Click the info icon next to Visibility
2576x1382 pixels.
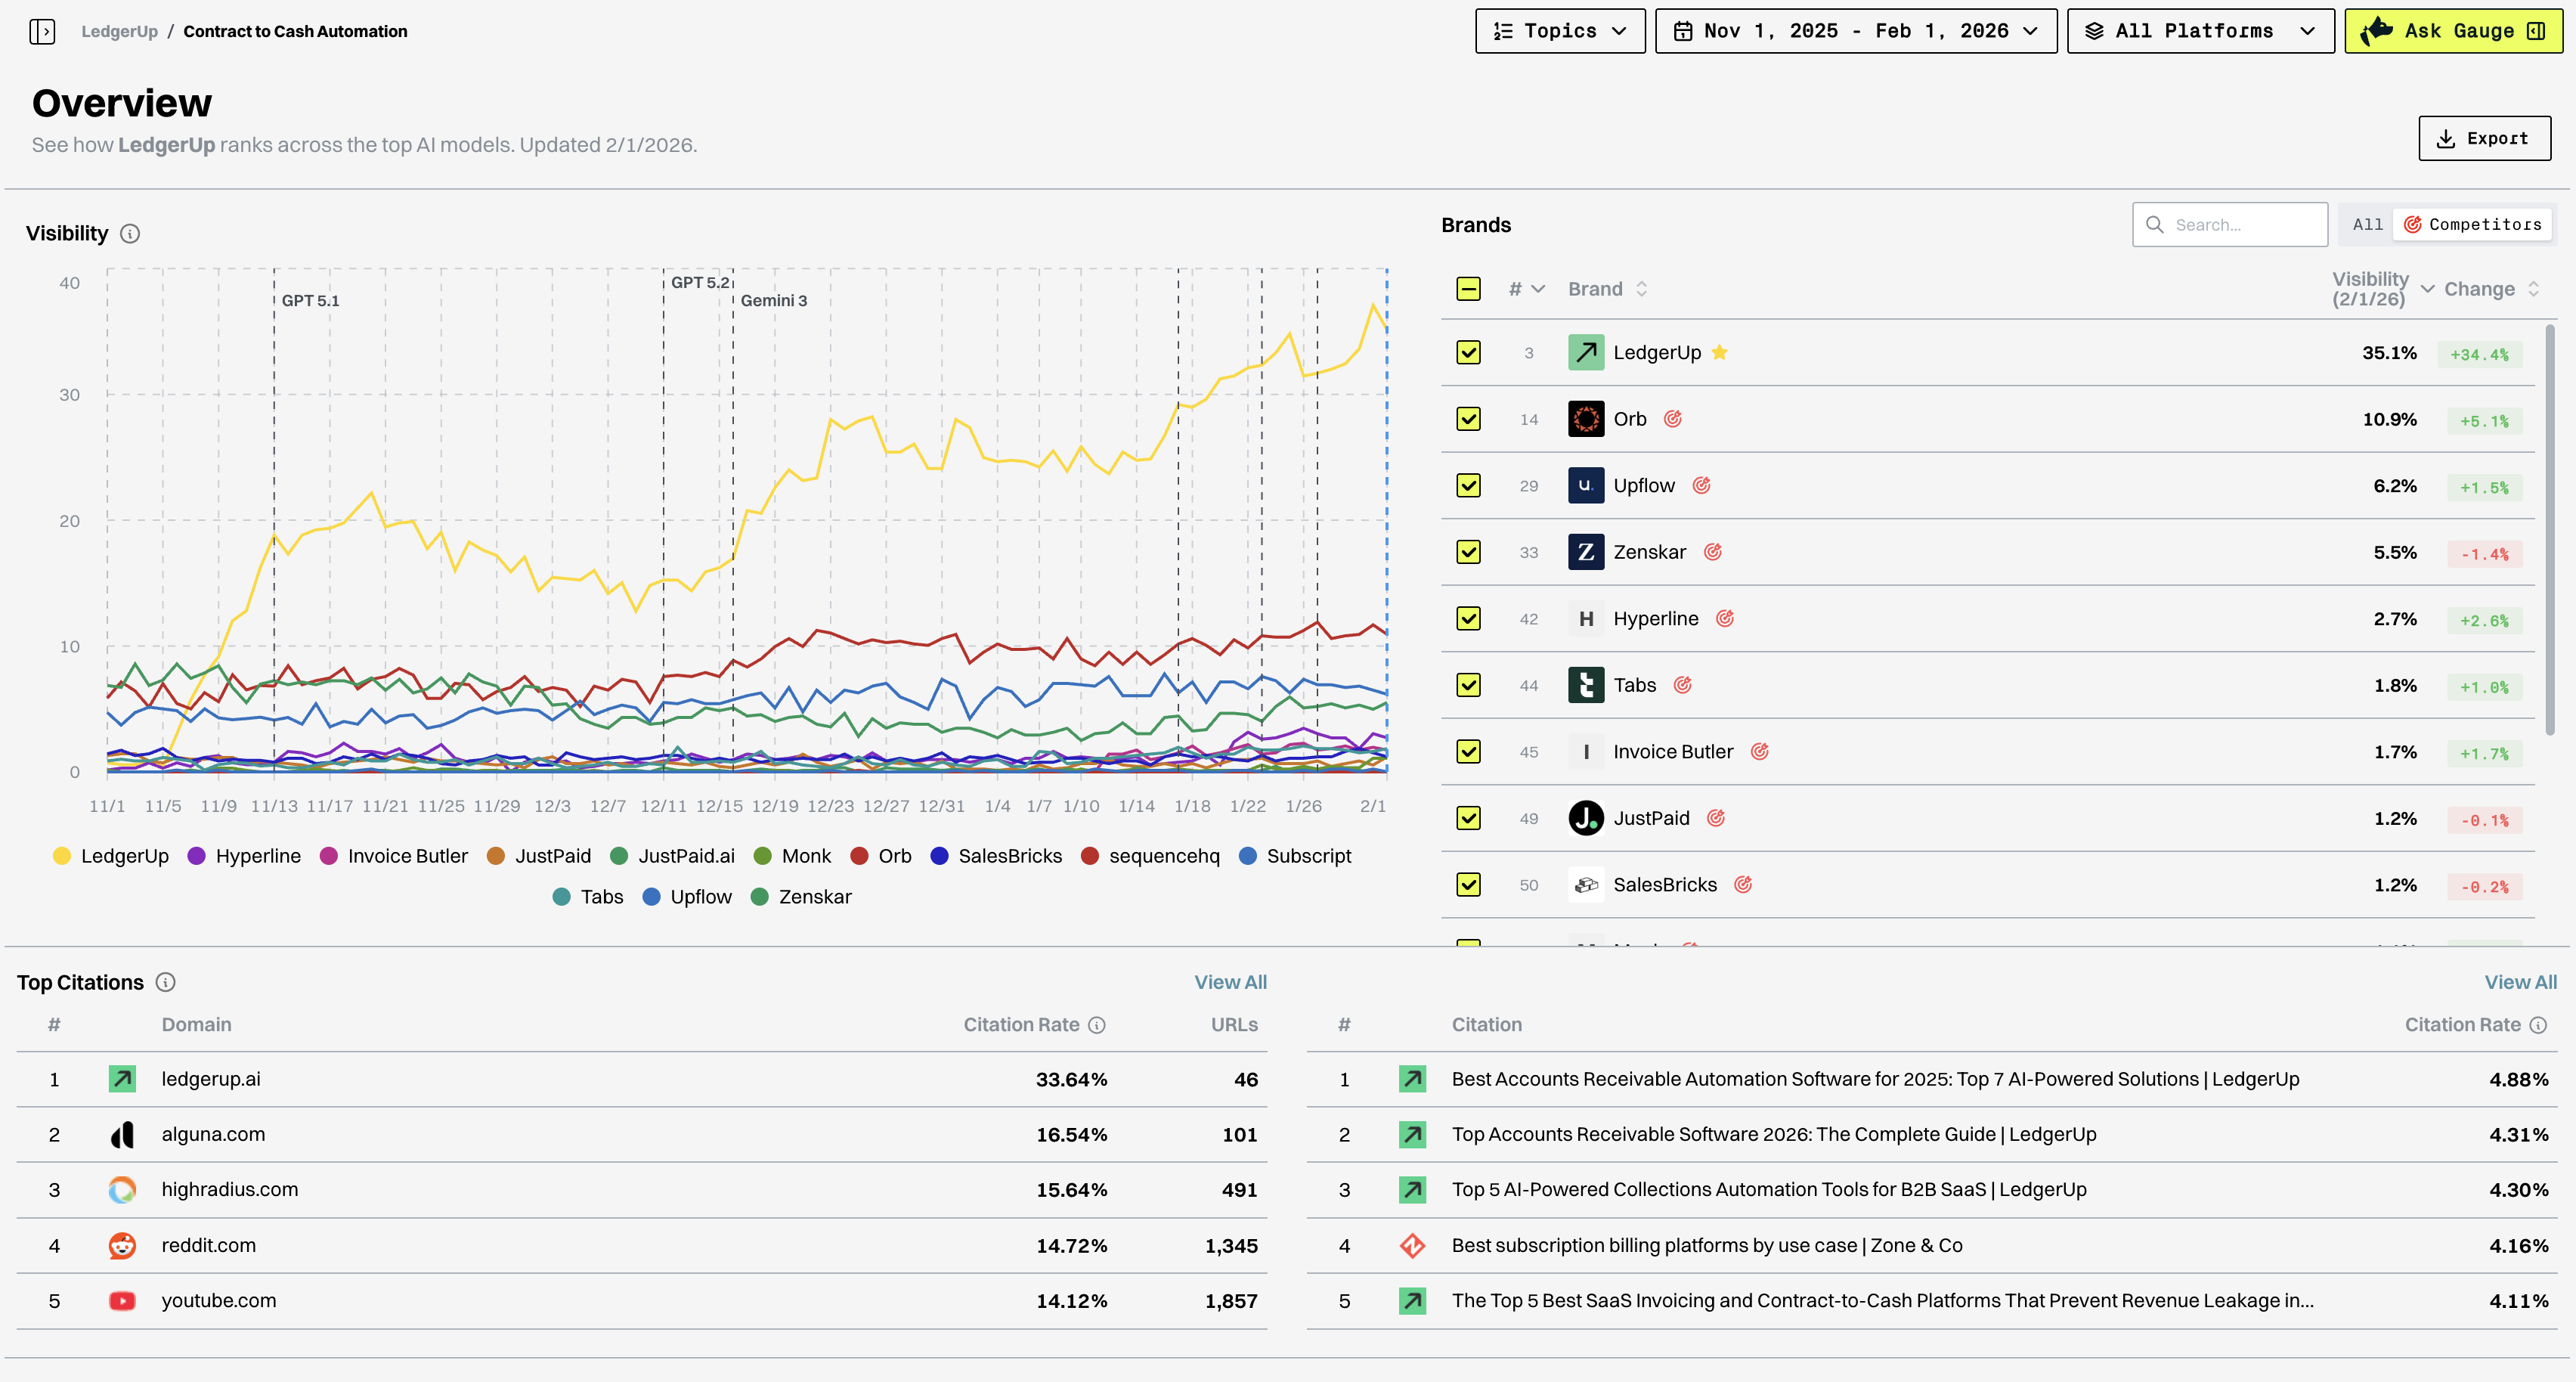coord(131,233)
